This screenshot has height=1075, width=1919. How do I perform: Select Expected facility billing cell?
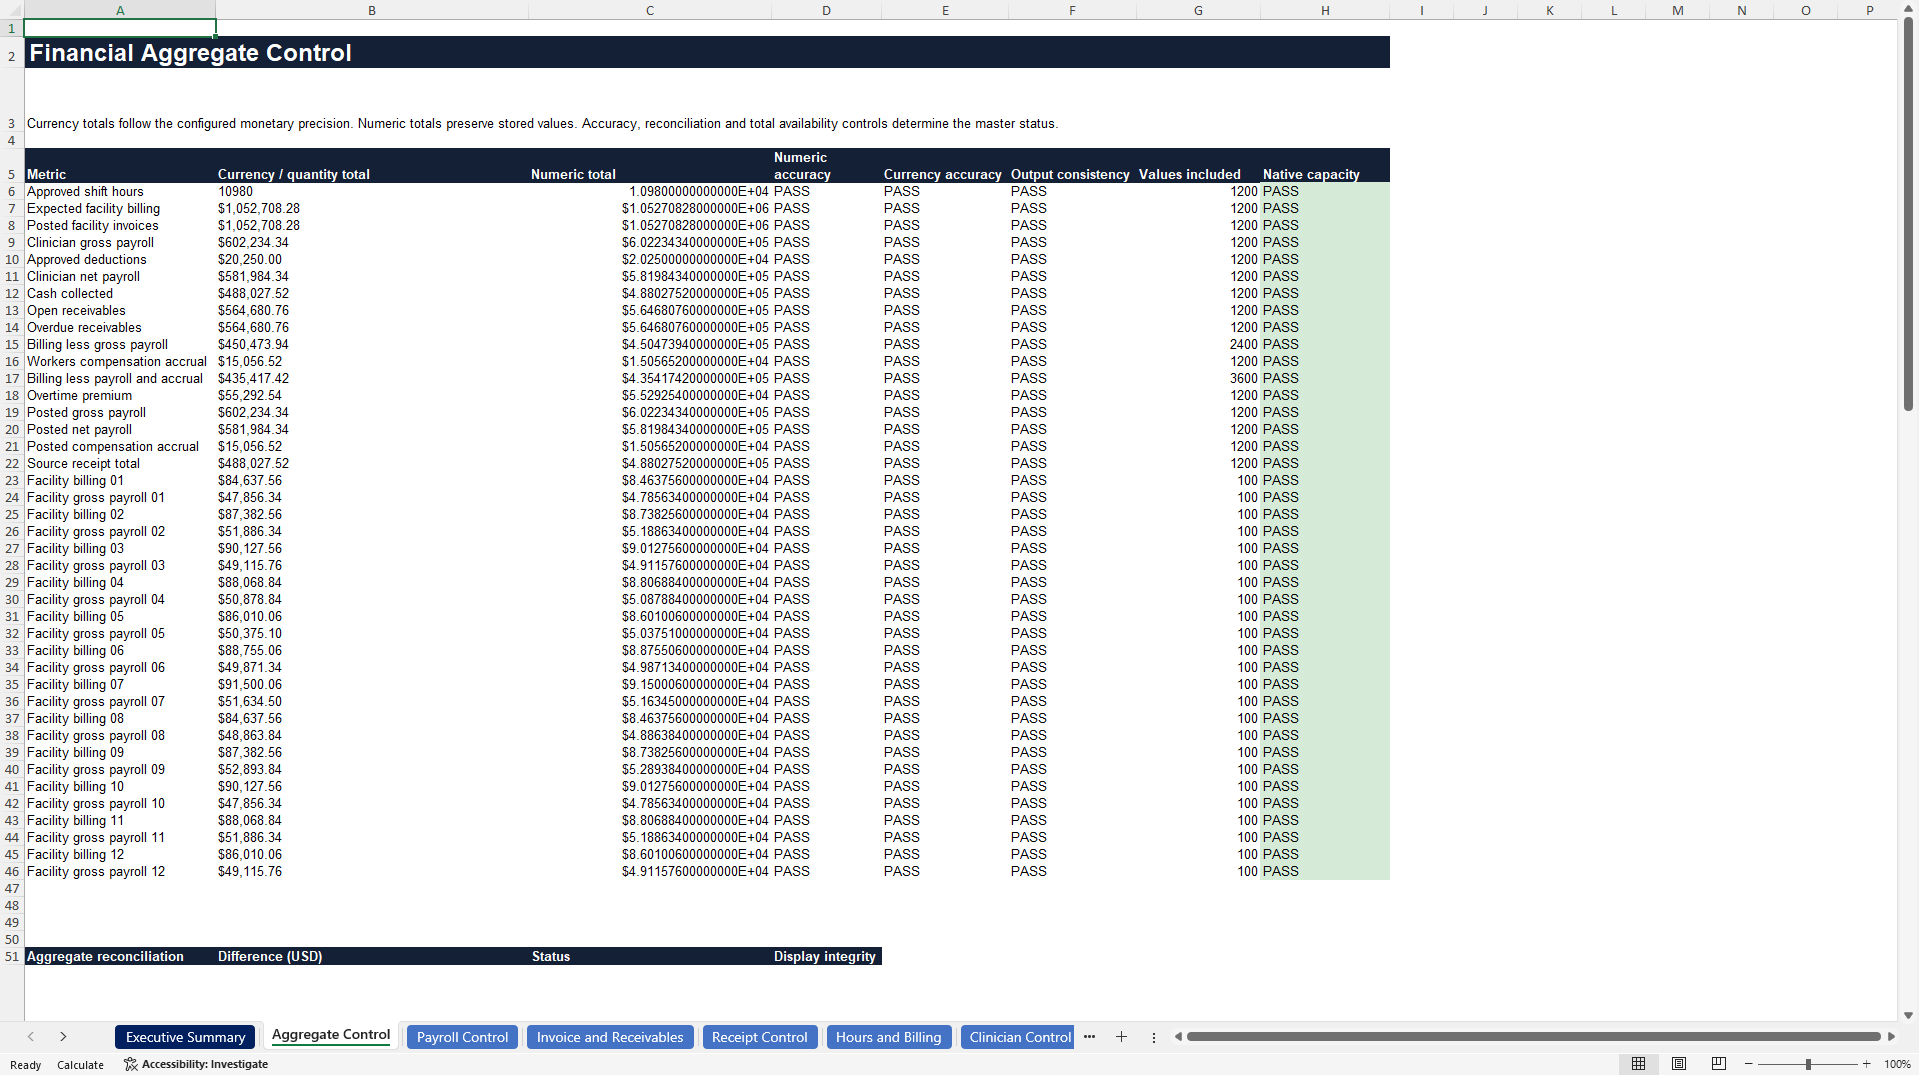click(120, 208)
